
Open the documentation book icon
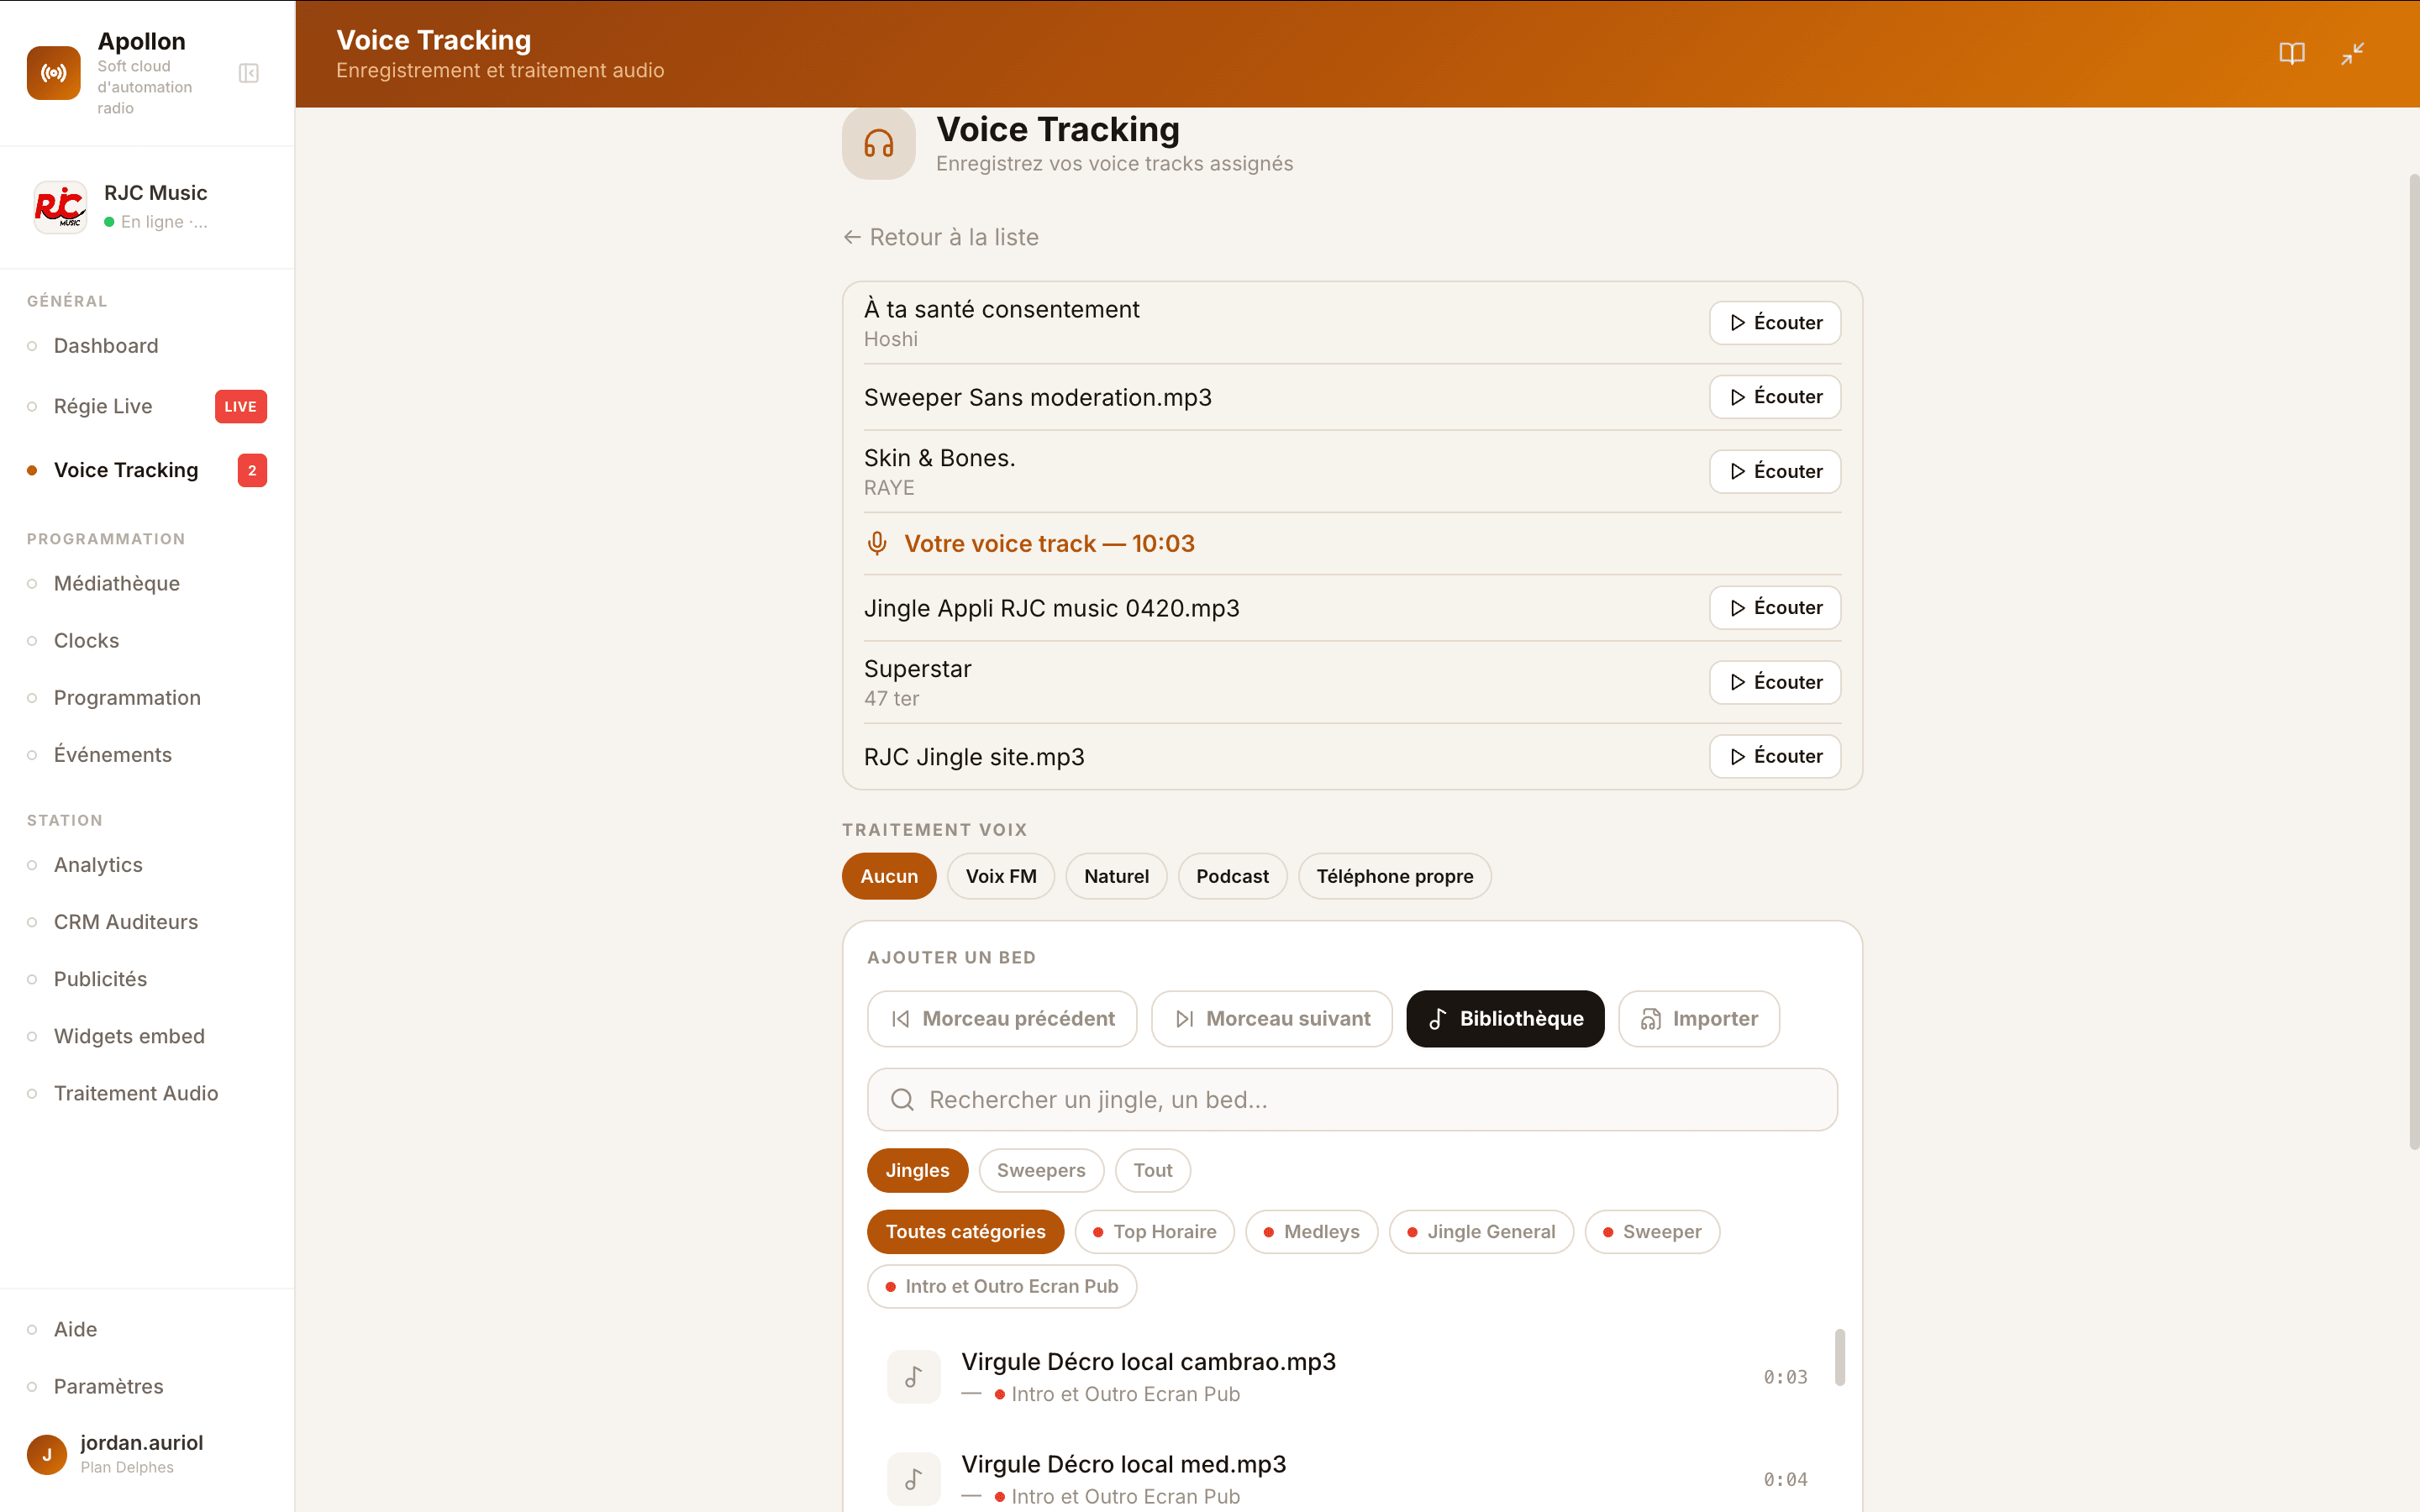click(2291, 53)
